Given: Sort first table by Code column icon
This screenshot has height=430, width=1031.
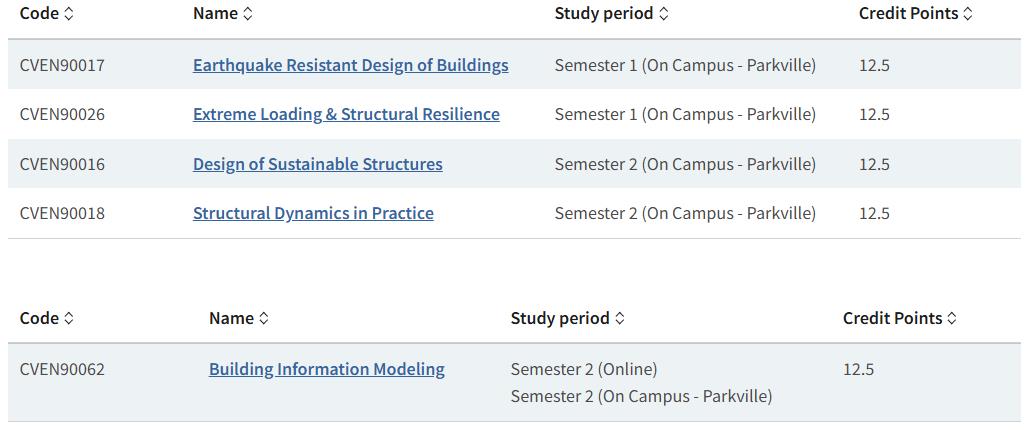Looking at the screenshot, I should 68,14.
